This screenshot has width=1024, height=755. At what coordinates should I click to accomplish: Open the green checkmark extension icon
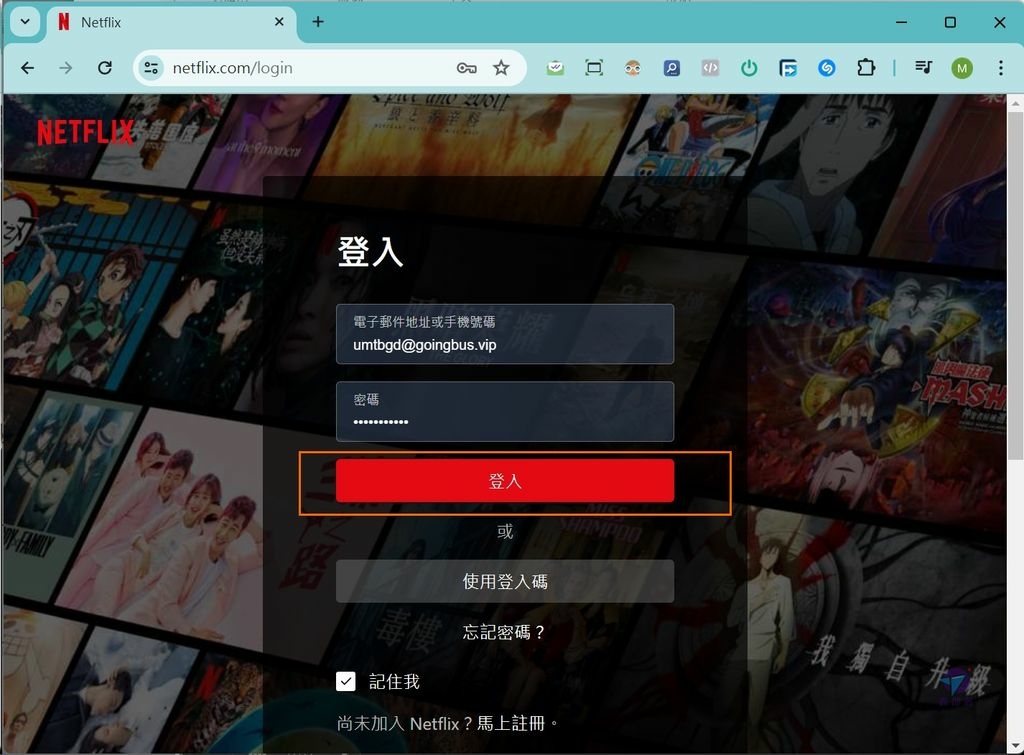(555, 68)
